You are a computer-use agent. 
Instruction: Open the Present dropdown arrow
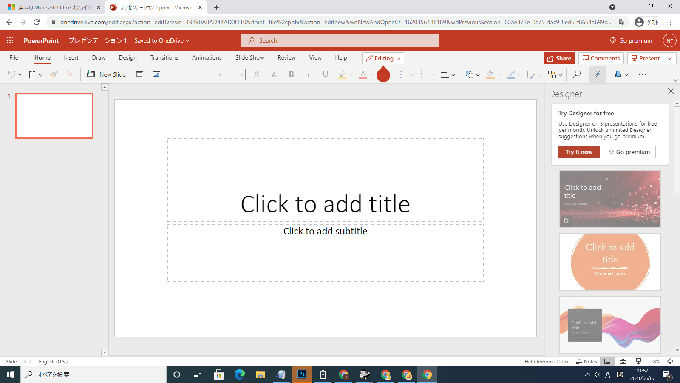[670, 58]
